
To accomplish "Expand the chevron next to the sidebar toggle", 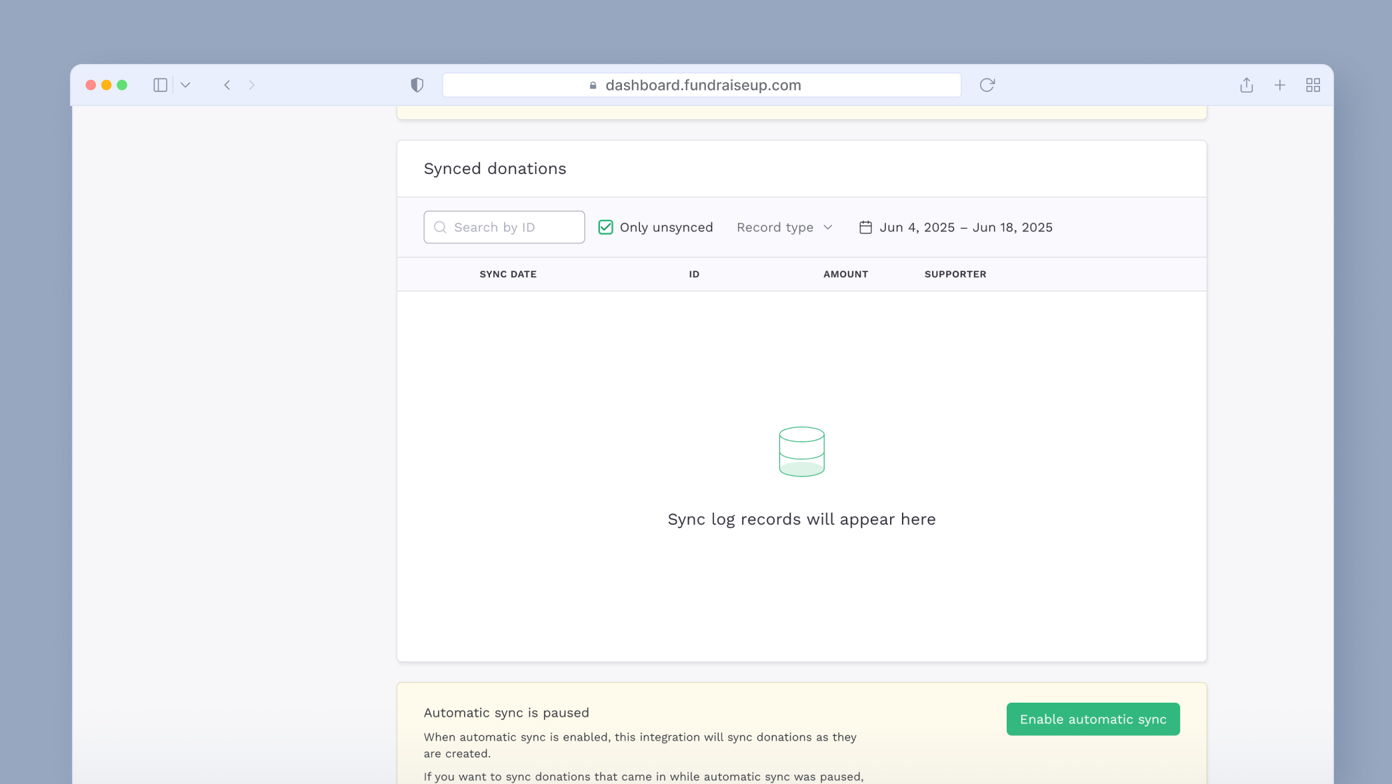I will (x=185, y=85).
